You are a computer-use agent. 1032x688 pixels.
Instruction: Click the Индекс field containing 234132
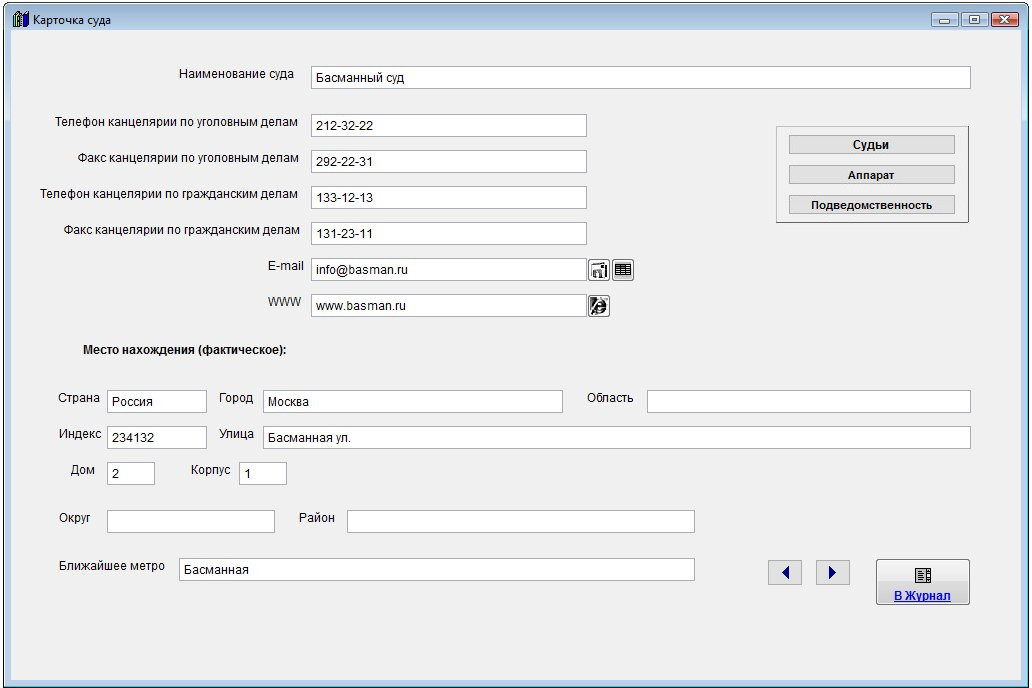[157, 438]
